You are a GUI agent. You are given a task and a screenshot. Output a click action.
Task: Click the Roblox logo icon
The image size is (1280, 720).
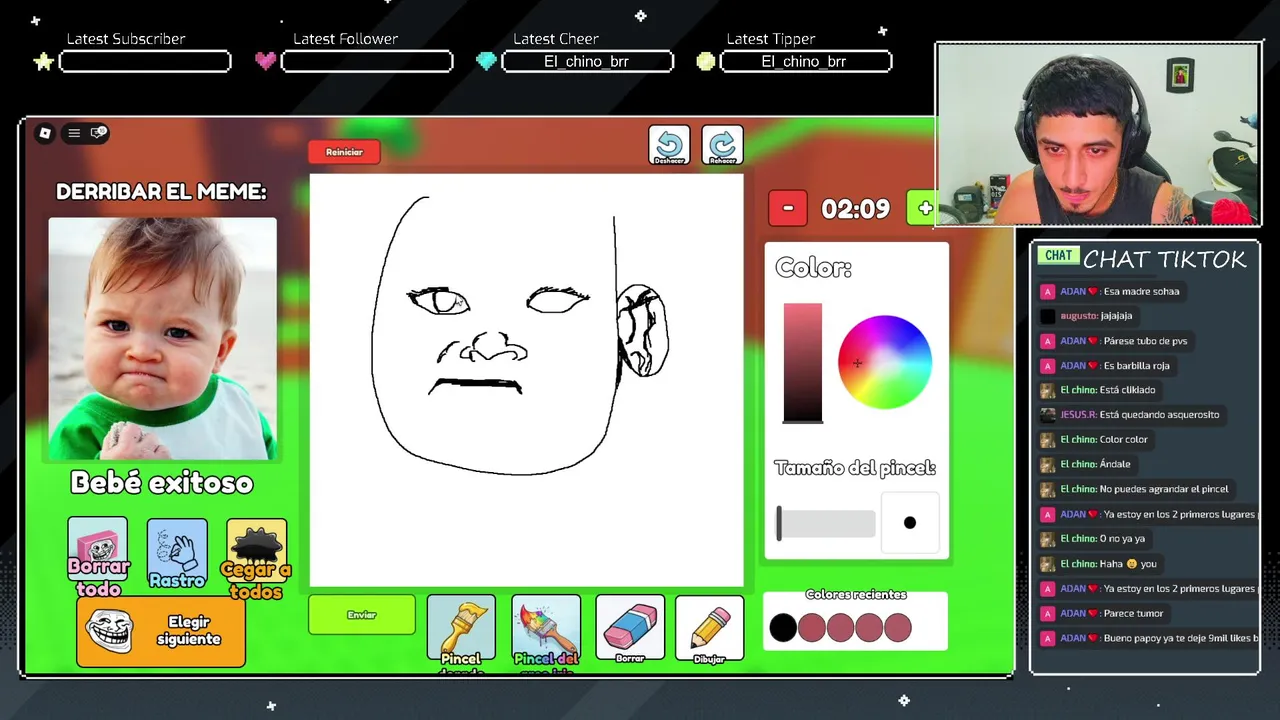(x=44, y=133)
